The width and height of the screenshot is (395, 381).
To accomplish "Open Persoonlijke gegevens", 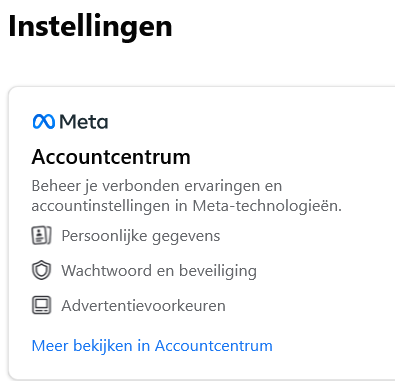I will pyautogui.click(x=141, y=236).
